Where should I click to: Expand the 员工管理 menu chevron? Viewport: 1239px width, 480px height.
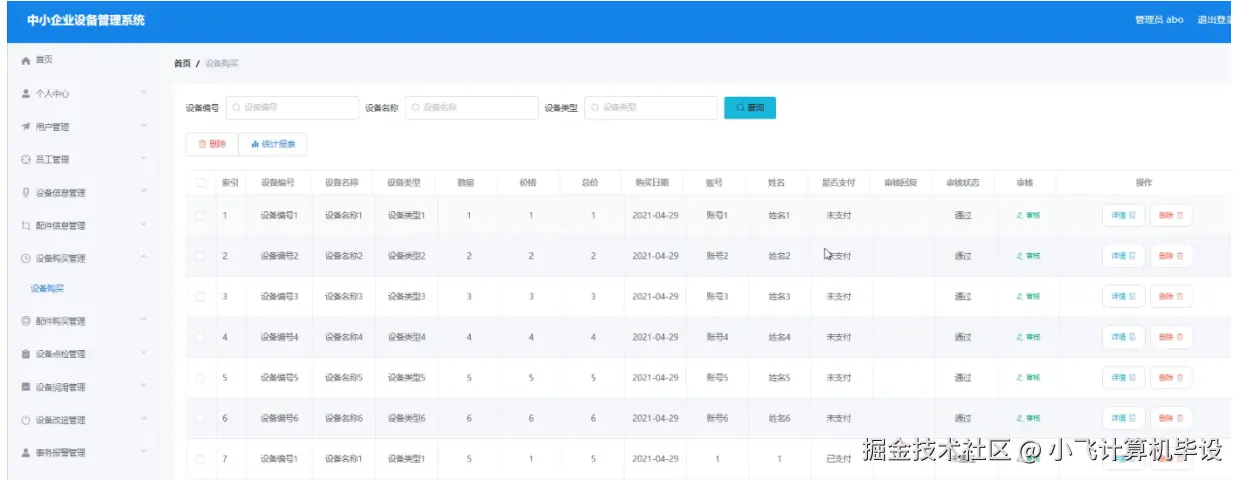coord(144,159)
